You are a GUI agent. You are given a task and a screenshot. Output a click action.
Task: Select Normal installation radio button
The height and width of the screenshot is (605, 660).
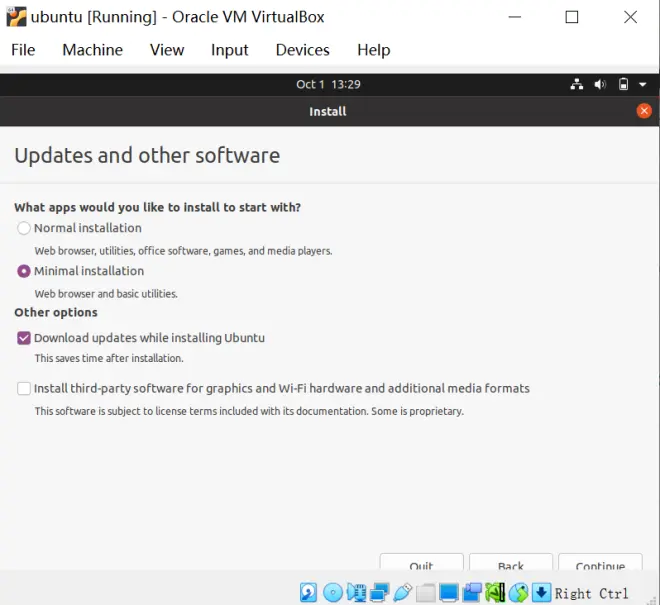tap(24, 228)
